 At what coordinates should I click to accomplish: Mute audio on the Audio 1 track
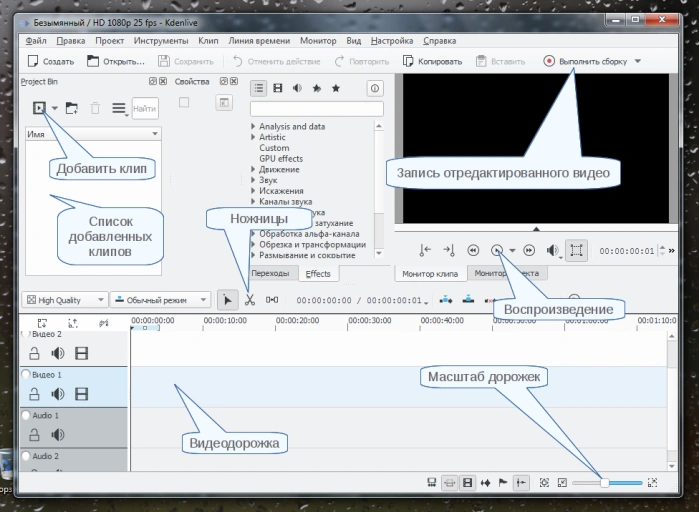point(58,434)
